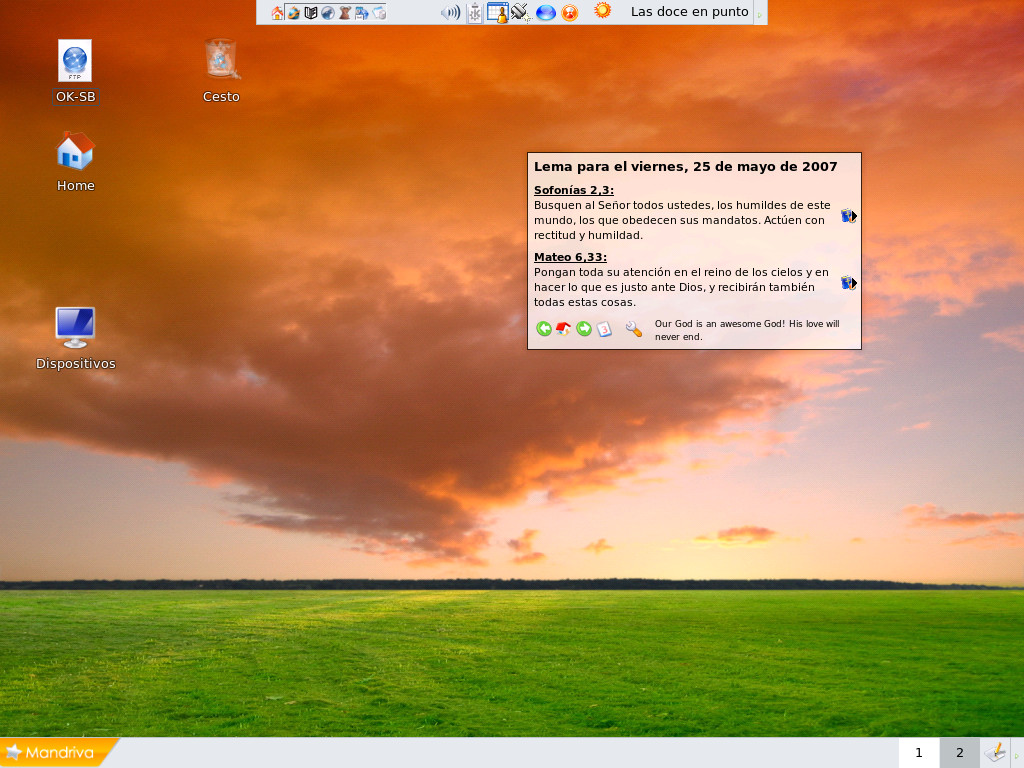This screenshot has height=768, width=1024.
Task: Click the home icon in top panel
Action: (278, 13)
